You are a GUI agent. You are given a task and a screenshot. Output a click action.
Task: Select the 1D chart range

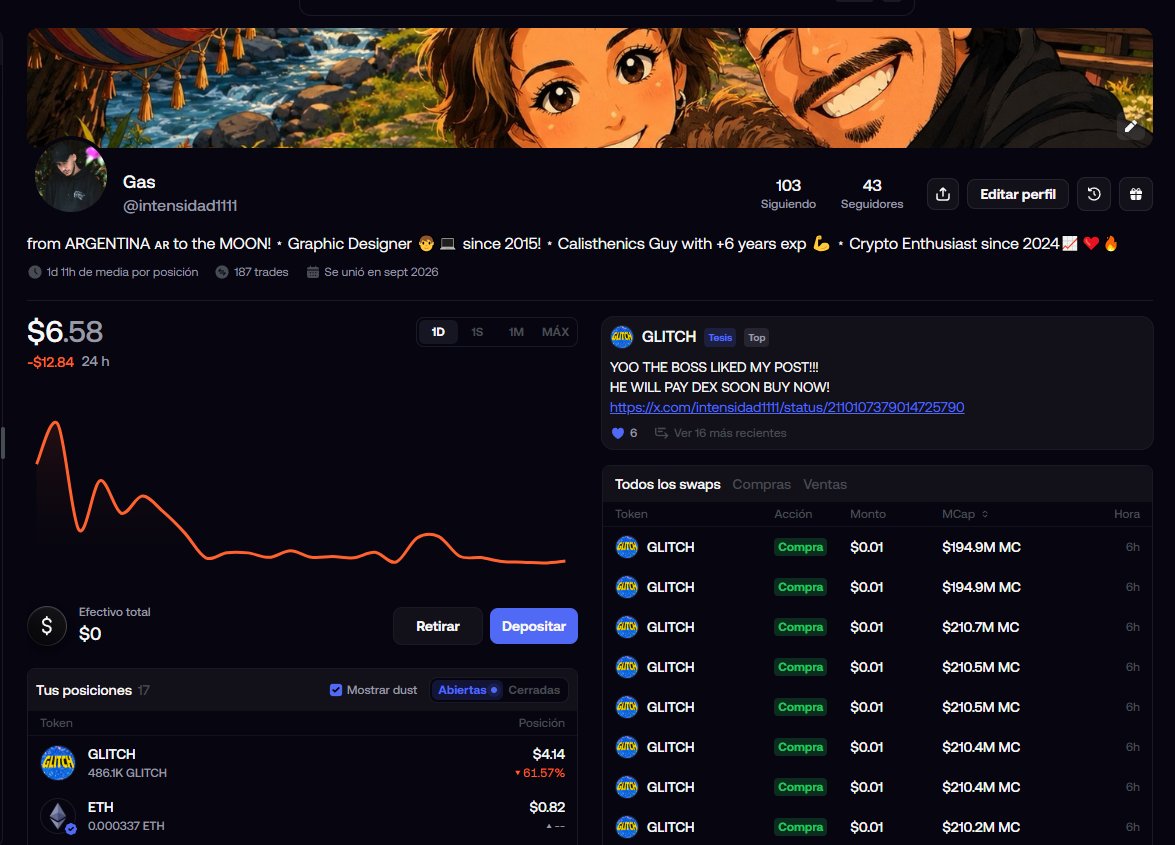click(x=438, y=332)
